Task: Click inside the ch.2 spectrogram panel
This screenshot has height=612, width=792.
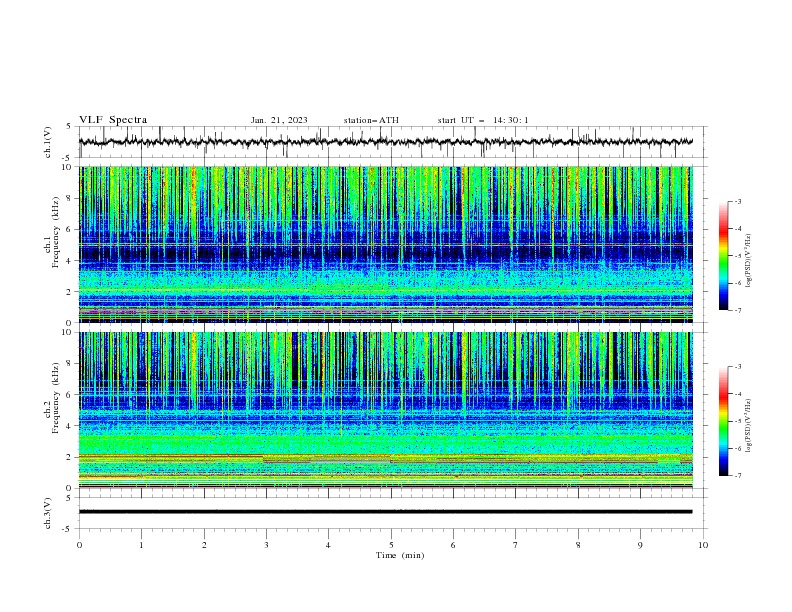Action: click(385, 410)
